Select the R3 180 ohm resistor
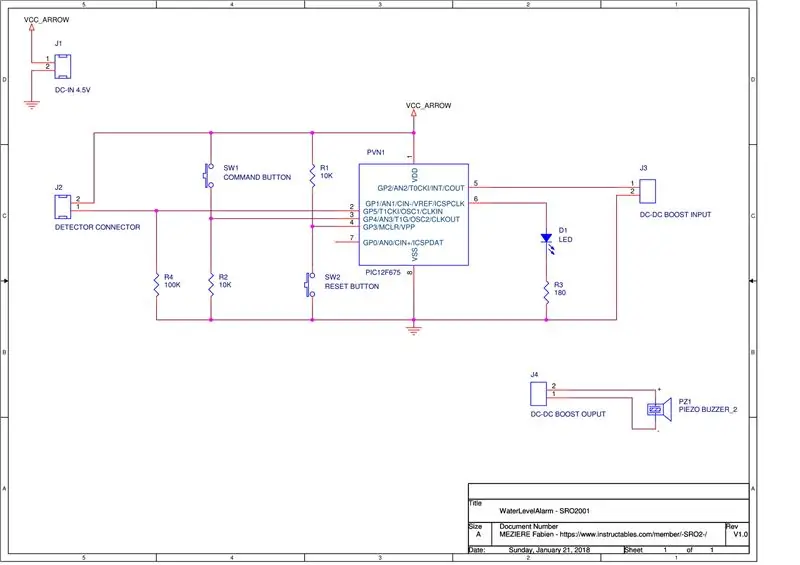Image resolution: width=800 pixels, height=565 pixels. (x=546, y=292)
